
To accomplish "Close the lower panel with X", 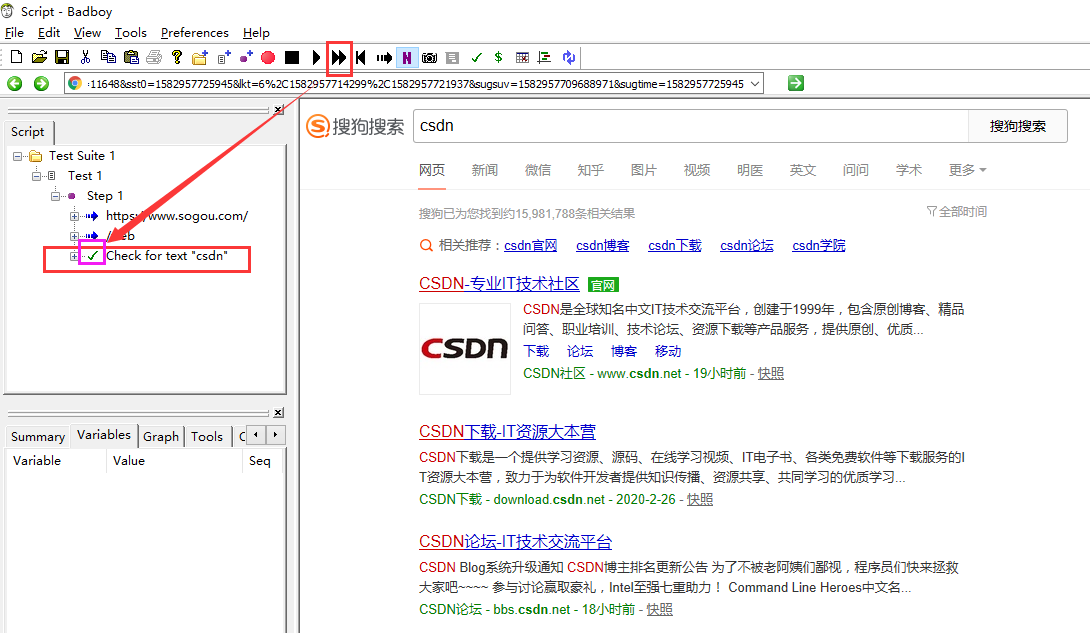I will [x=278, y=413].
